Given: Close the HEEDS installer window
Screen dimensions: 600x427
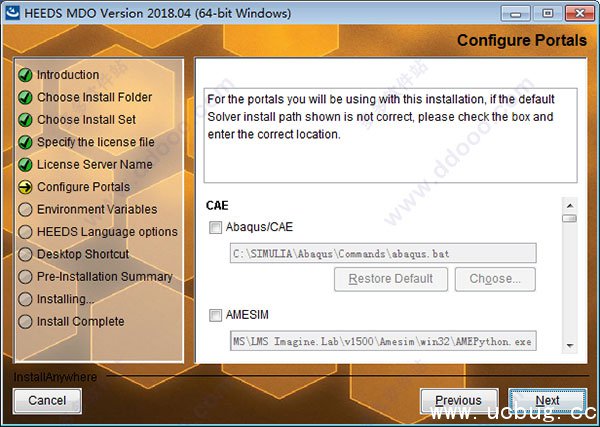Looking at the screenshot, I should click(x=580, y=14).
